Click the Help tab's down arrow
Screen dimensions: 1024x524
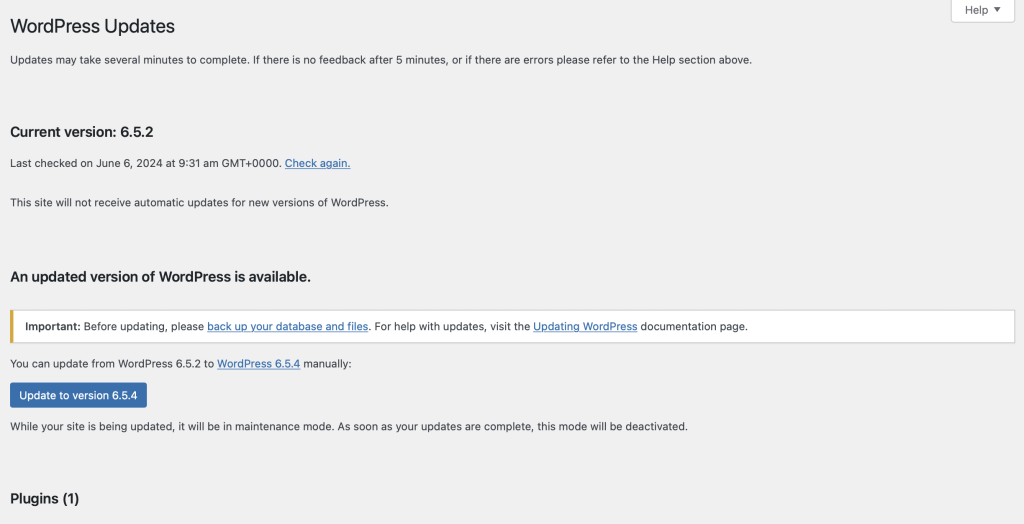click(x=997, y=10)
